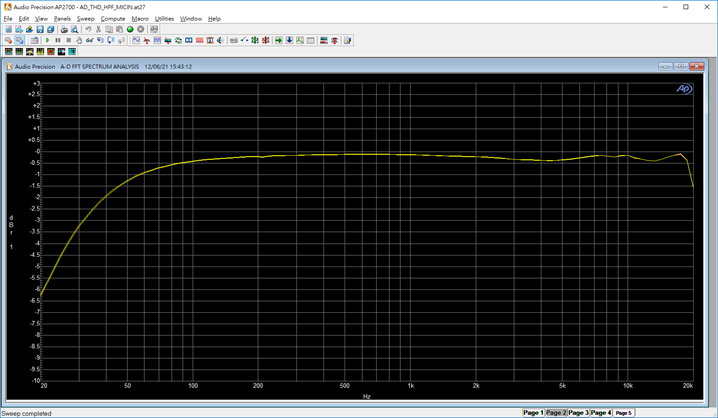Click the Print icon in toolbar
718x418 pixels.
(x=63, y=29)
